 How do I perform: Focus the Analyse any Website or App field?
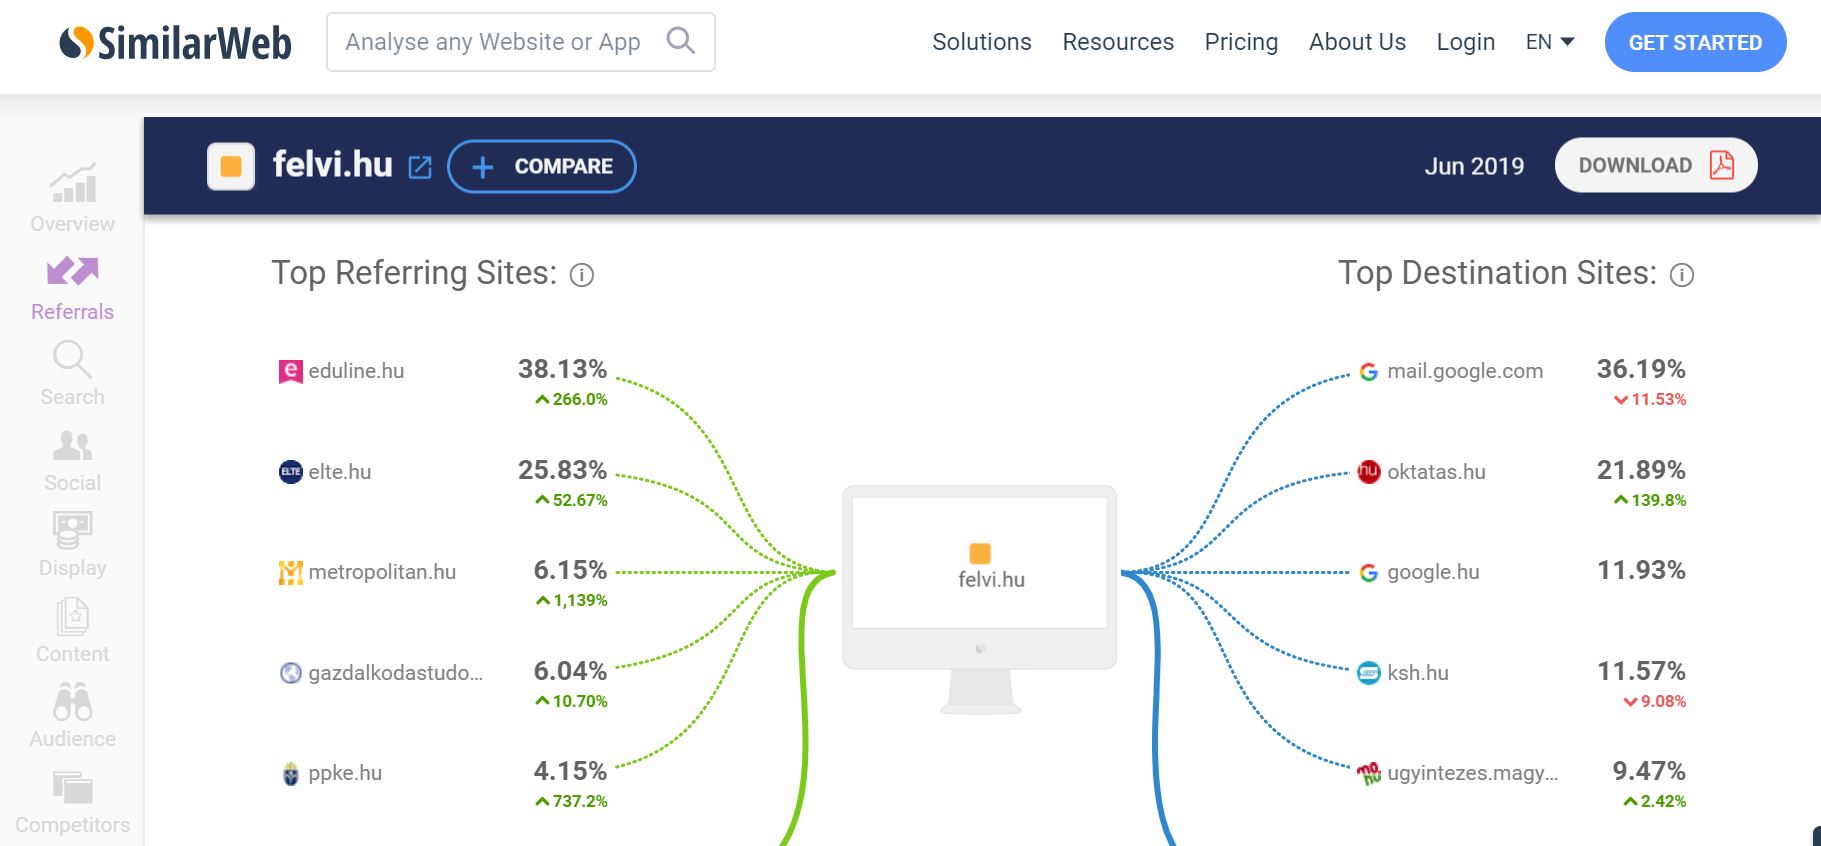520,42
